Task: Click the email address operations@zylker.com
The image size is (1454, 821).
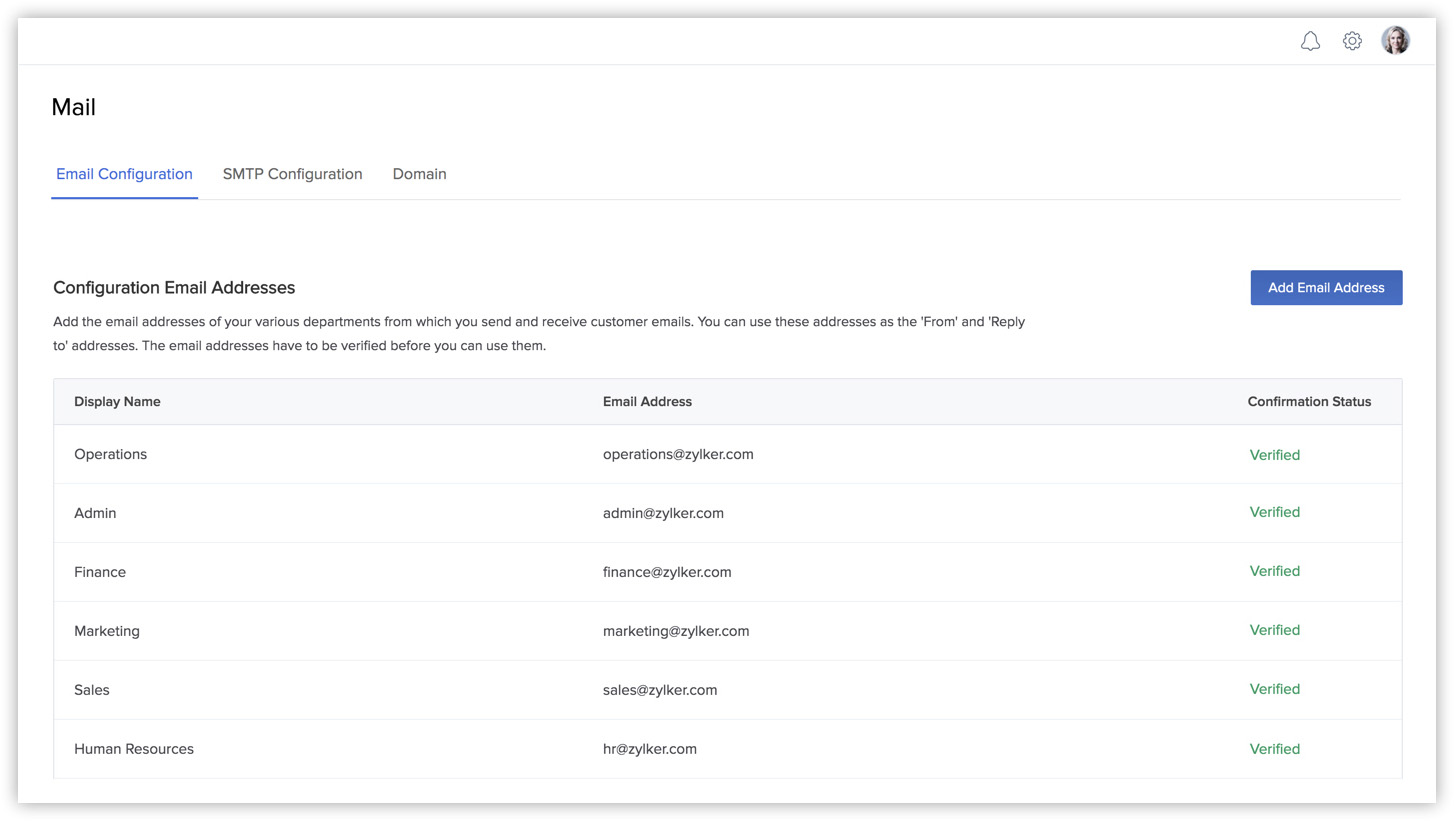Action: coord(678,454)
